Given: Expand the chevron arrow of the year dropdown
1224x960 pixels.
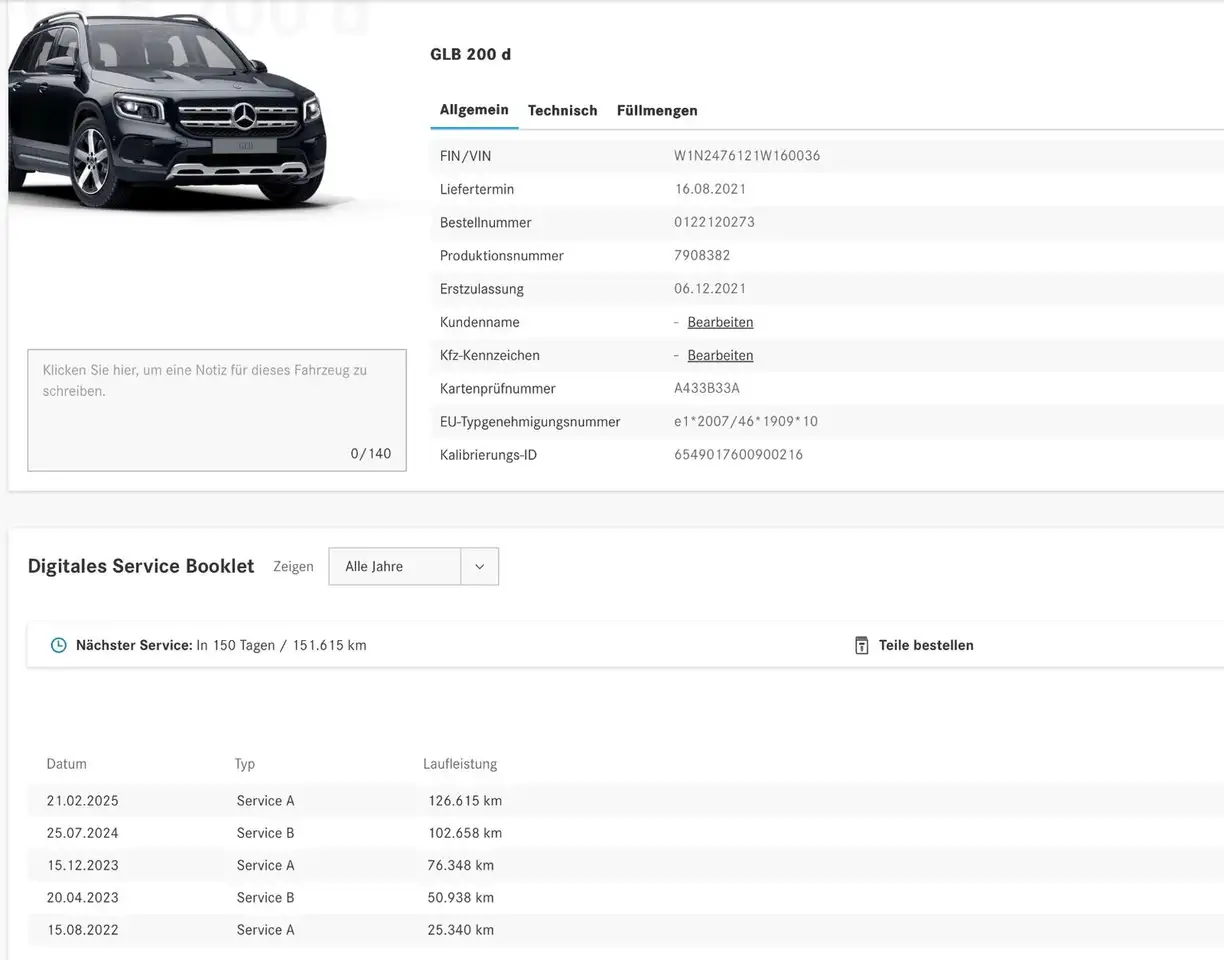Looking at the screenshot, I should [479, 566].
